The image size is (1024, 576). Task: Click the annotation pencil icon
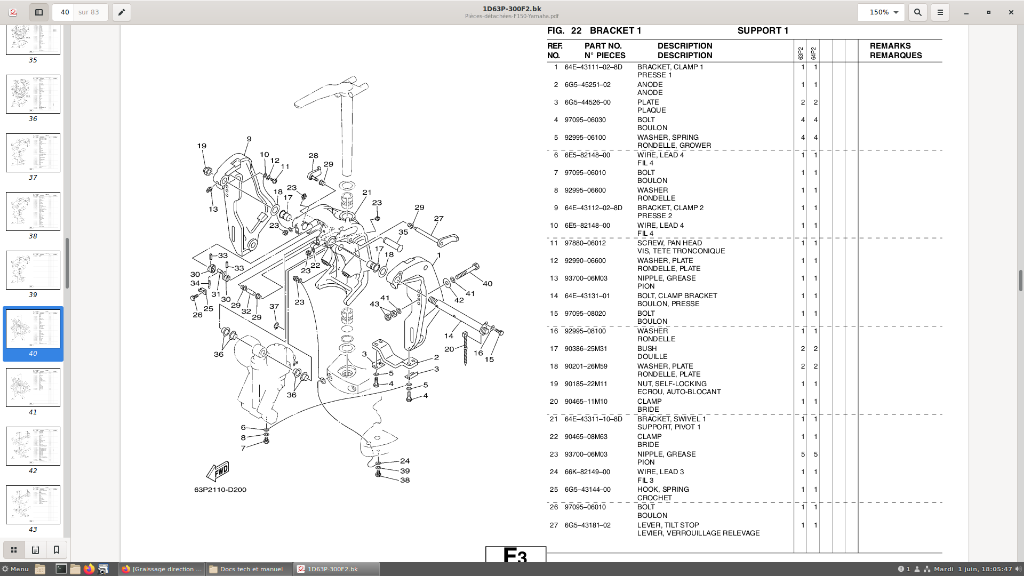point(122,12)
